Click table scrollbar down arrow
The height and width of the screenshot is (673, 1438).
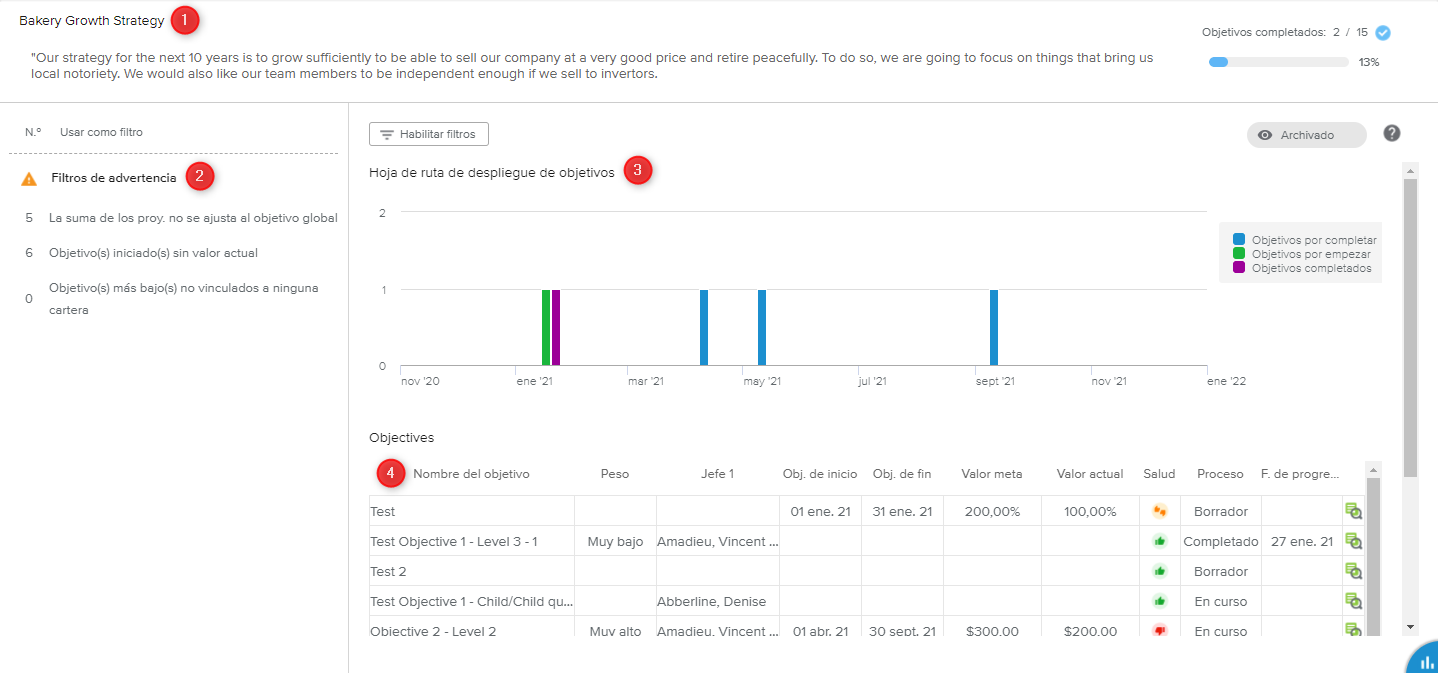click(1373, 627)
